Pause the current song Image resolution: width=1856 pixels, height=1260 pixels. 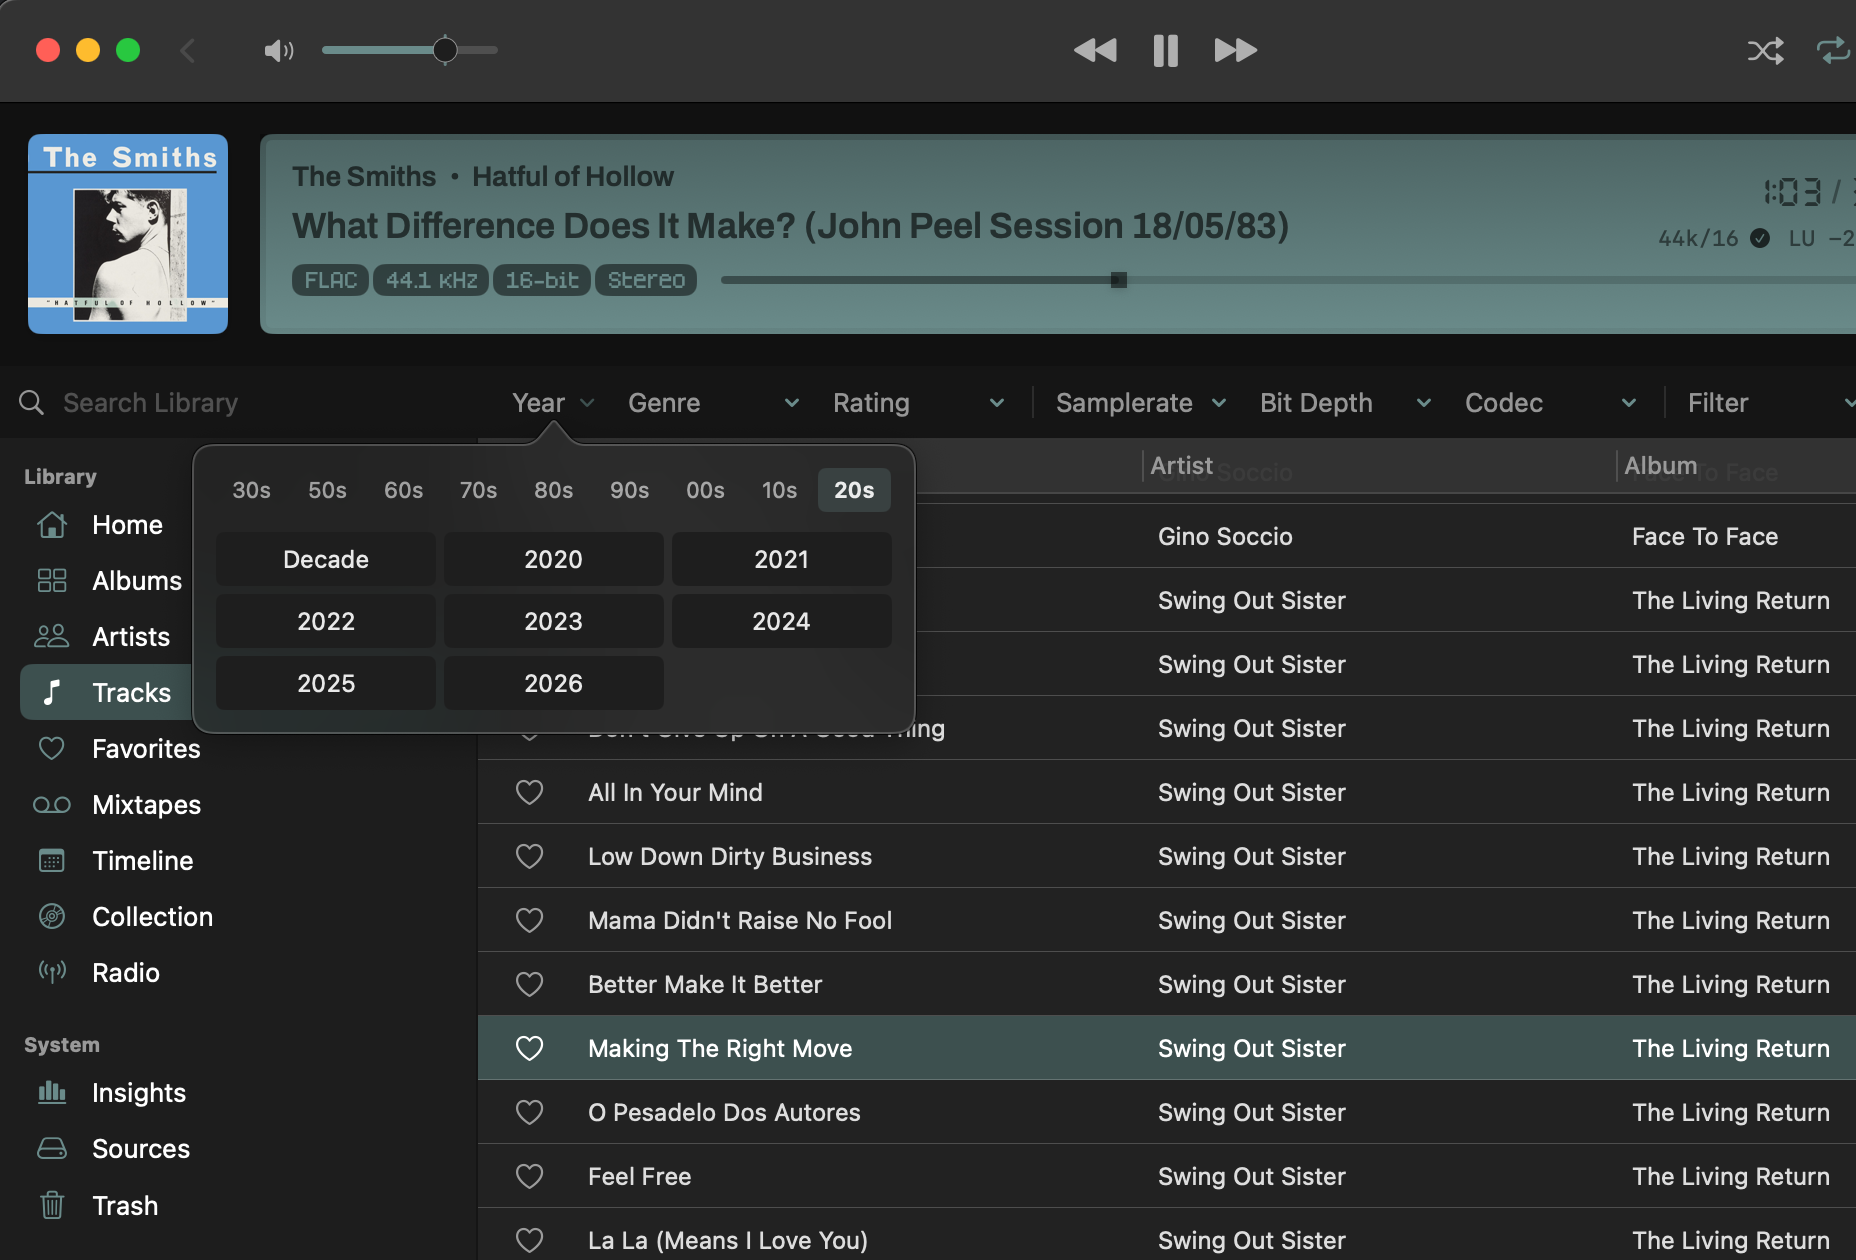pyautogui.click(x=1165, y=50)
